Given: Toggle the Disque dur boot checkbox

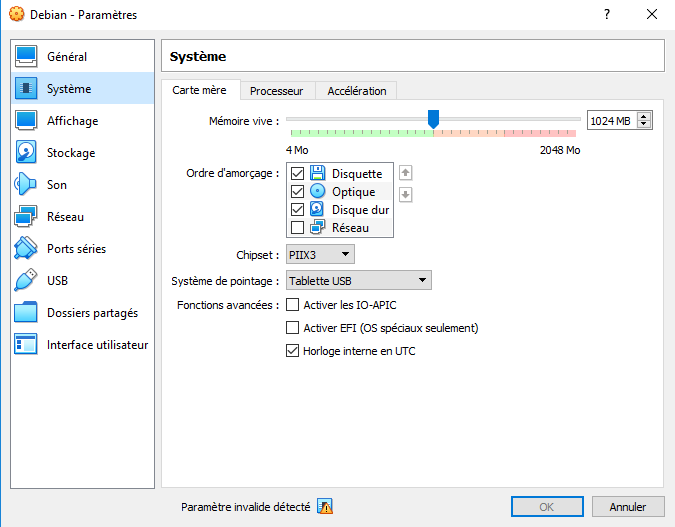Looking at the screenshot, I should pos(297,210).
